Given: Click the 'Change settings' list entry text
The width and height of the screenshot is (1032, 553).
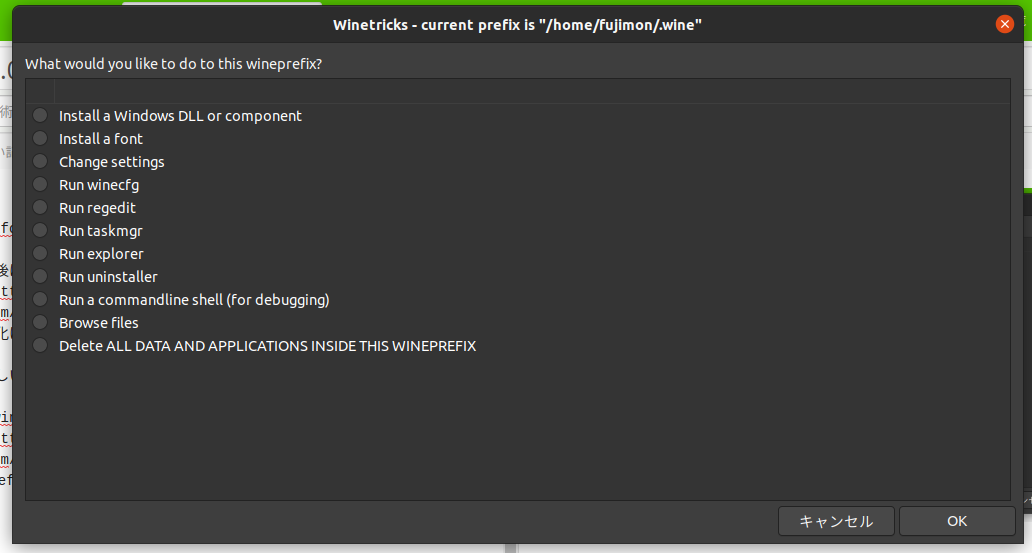Looking at the screenshot, I should [112, 162].
